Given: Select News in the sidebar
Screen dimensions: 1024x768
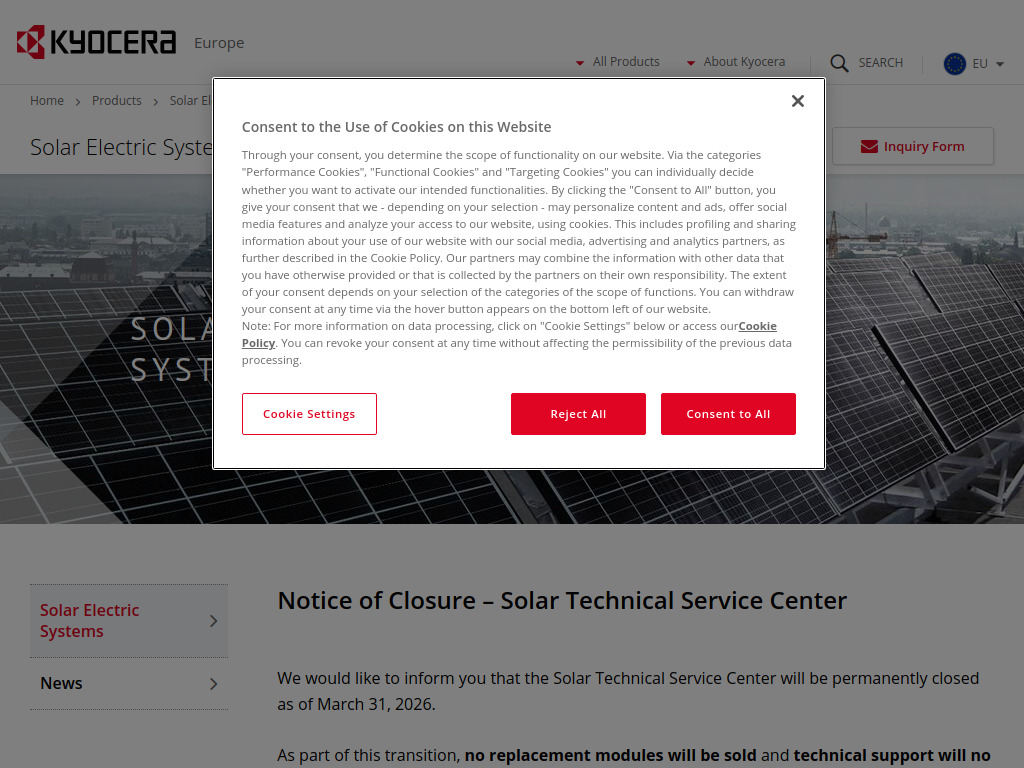Looking at the screenshot, I should tap(61, 683).
